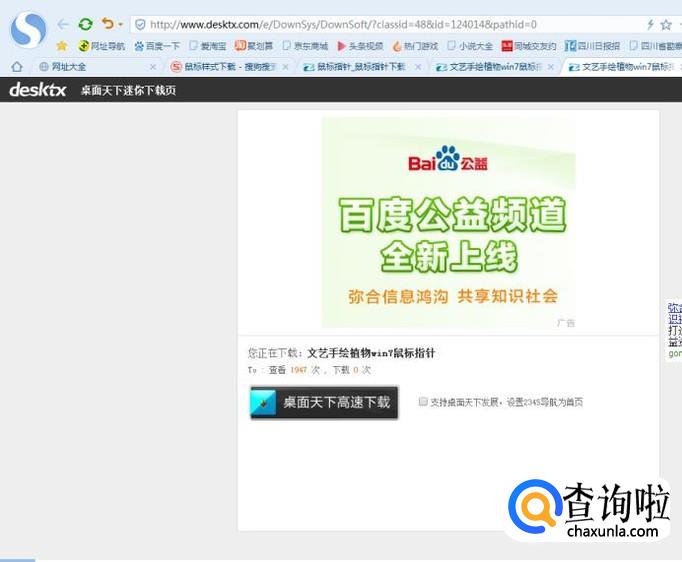Open the 热门游戏 bookmark
This screenshot has width=682, height=562.
tap(415, 46)
